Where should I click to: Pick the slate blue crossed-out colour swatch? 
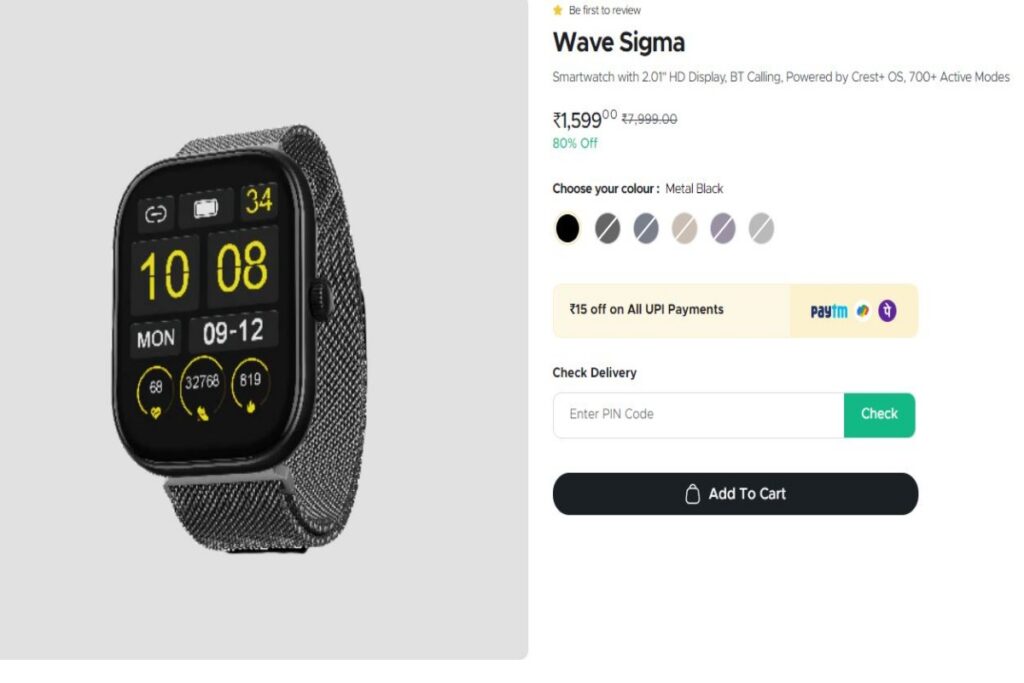[x=646, y=229]
